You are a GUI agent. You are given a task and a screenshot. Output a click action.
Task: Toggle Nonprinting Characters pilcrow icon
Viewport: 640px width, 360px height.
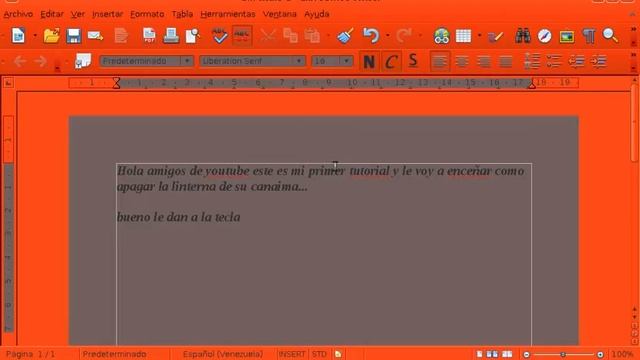tap(589, 36)
